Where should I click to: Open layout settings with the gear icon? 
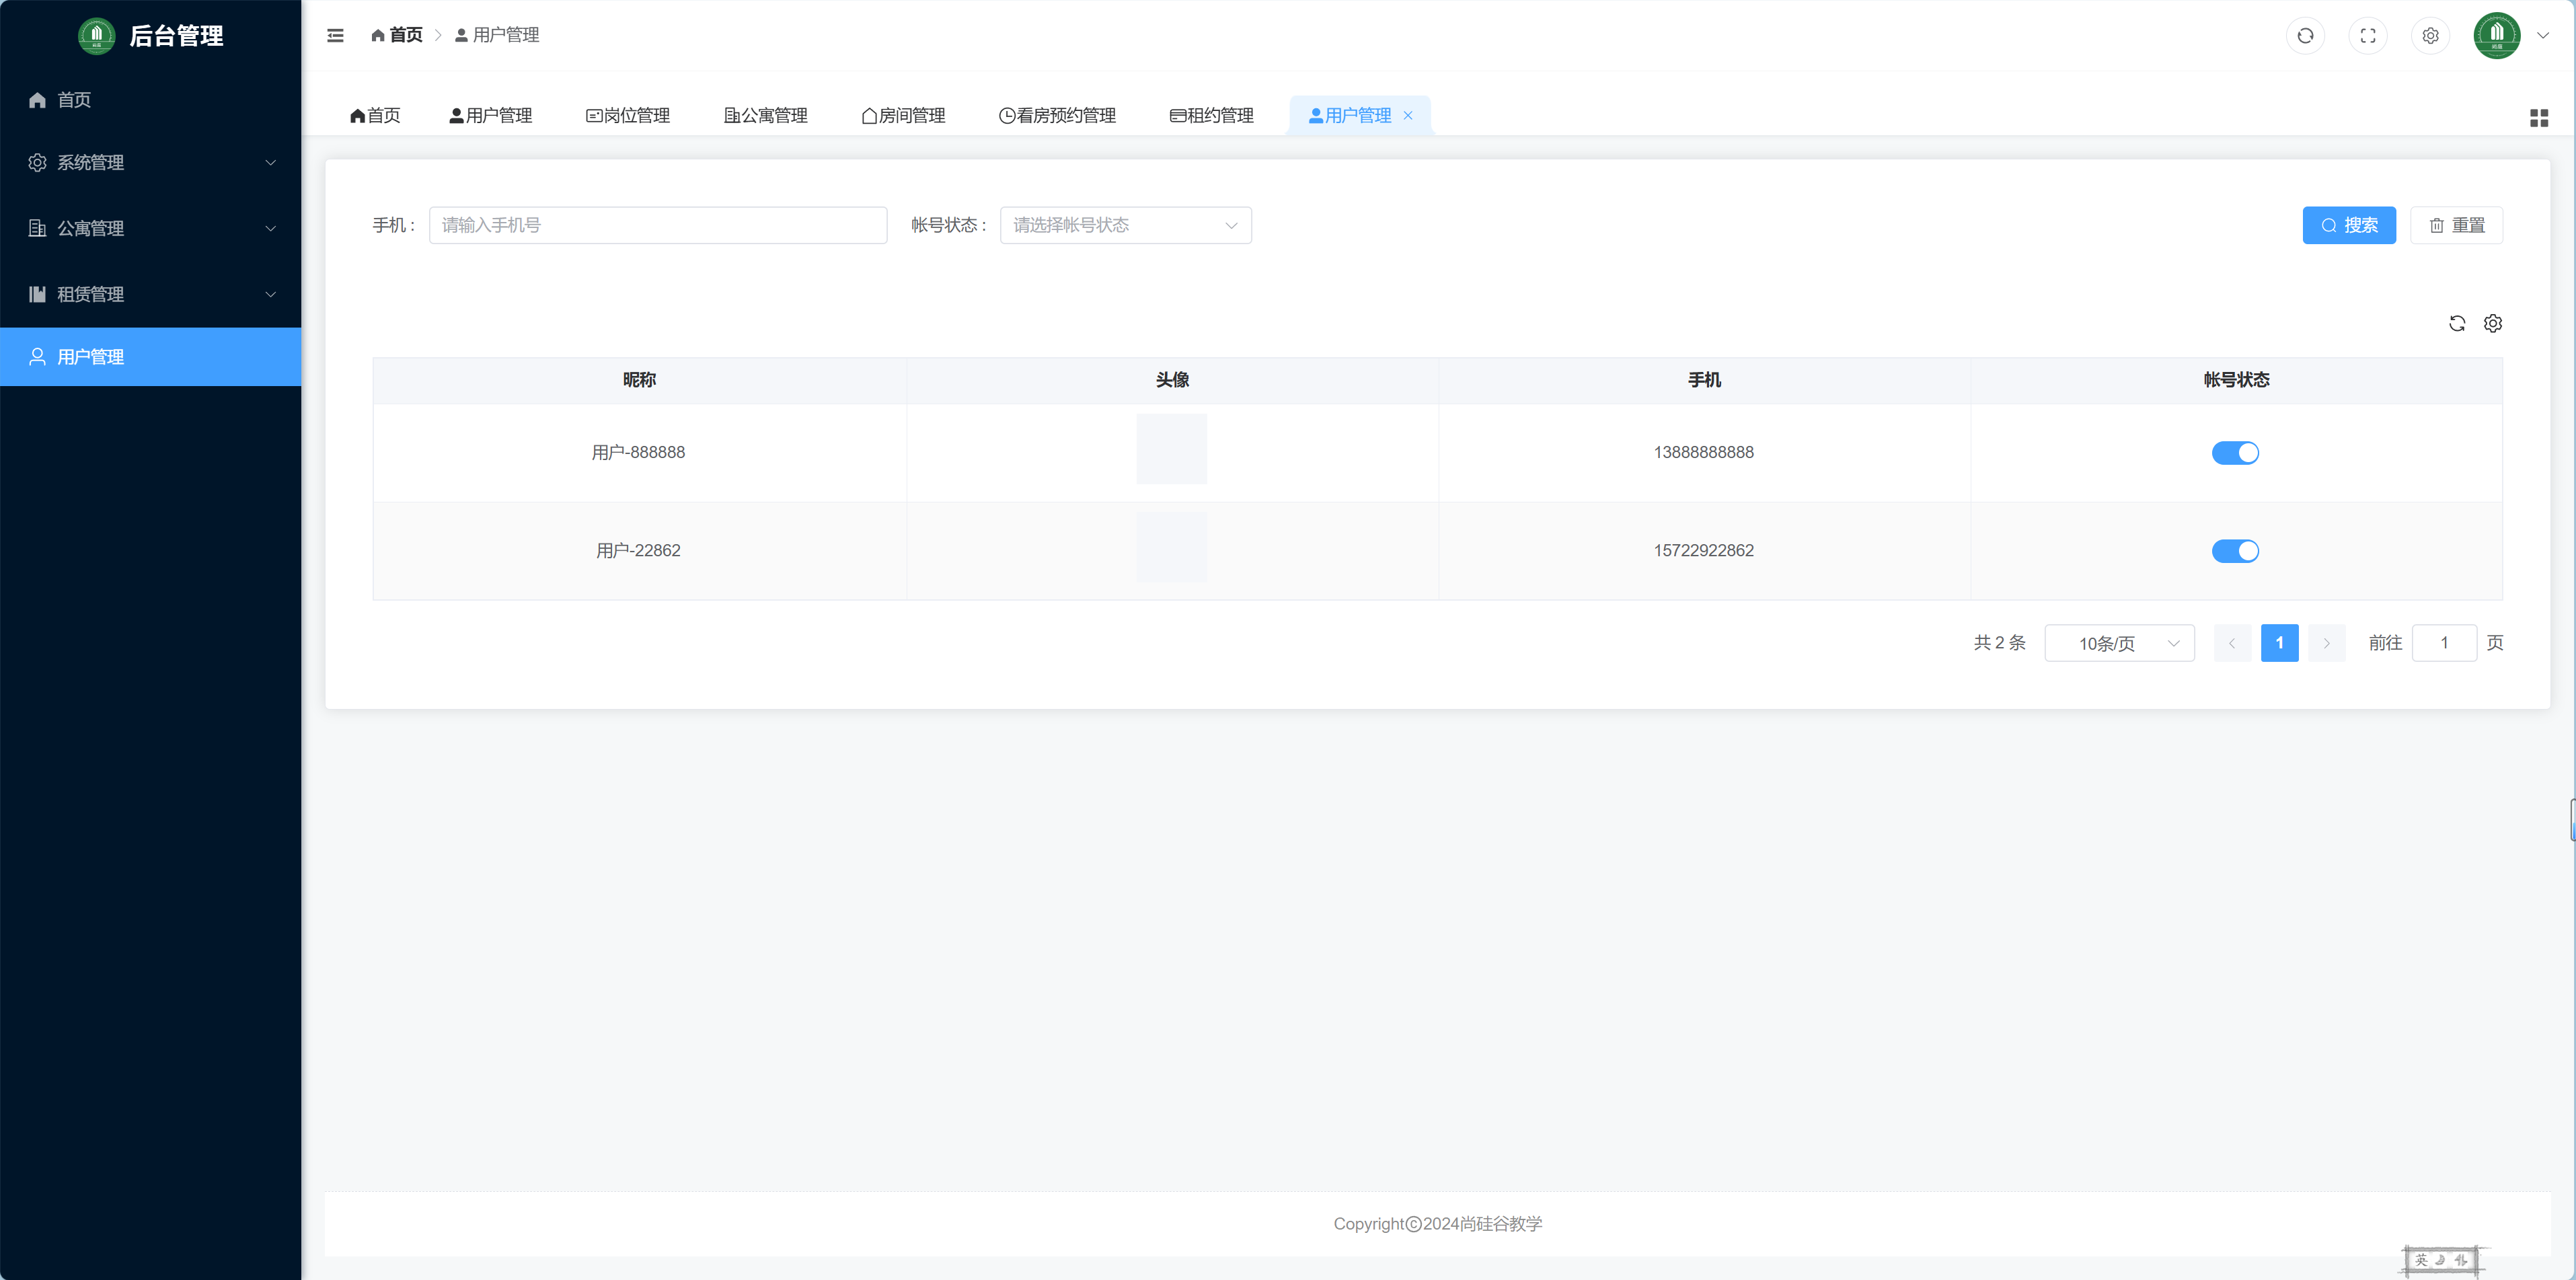pos(2431,35)
